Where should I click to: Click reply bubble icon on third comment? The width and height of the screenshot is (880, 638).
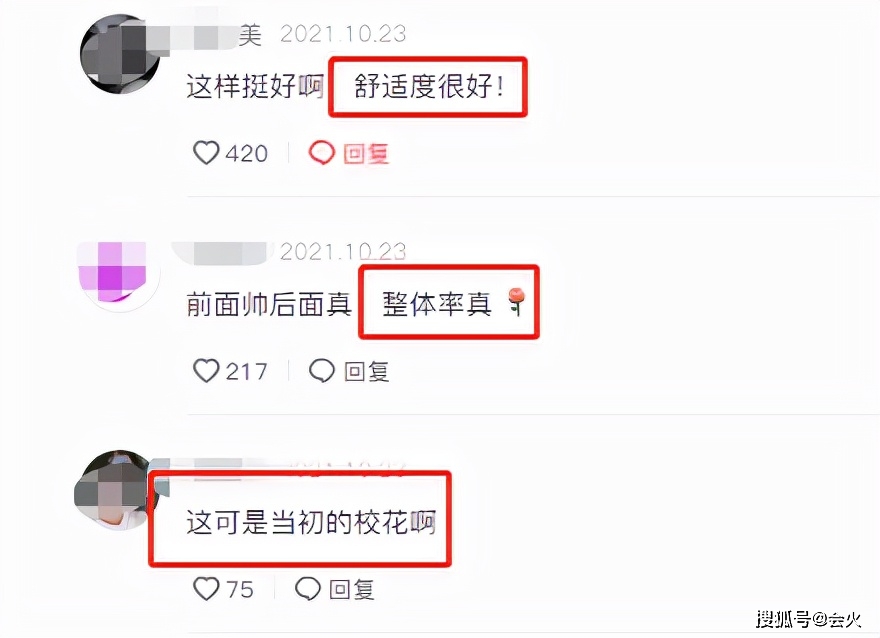coord(308,589)
